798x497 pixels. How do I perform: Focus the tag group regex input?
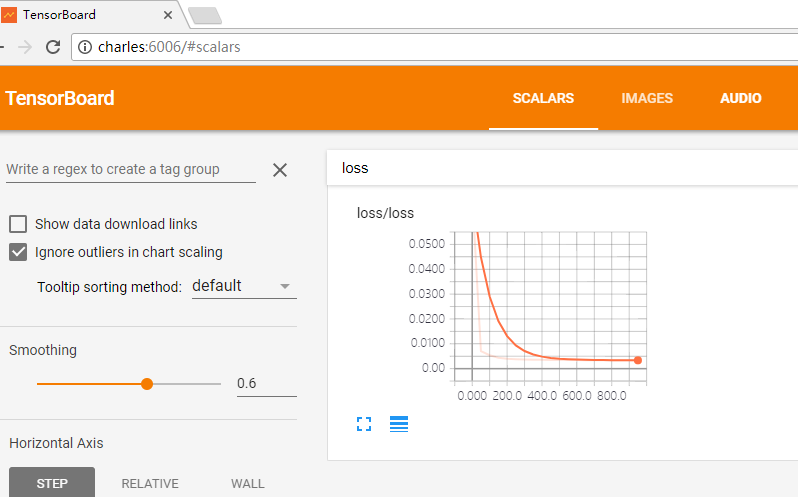(x=131, y=169)
